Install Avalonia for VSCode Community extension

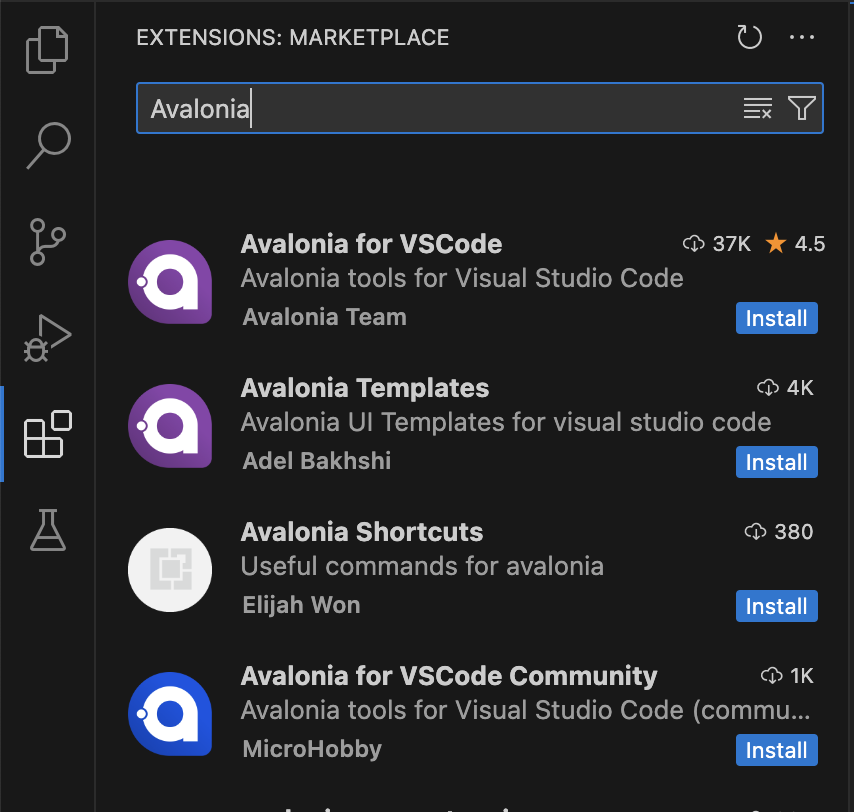776,750
